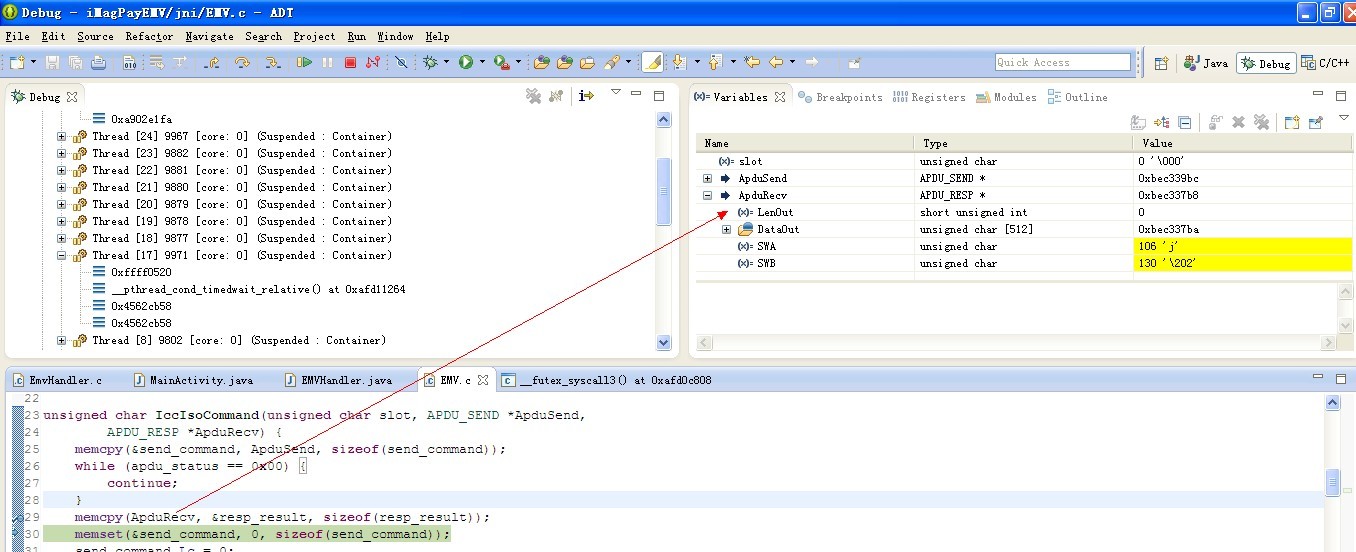
Task: Click the Debug bug launch icon
Action: pyautogui.click(x=429, y=62)
